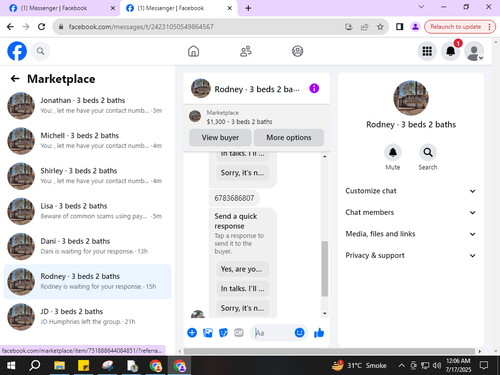The width and height of the screenshot is (500, 375).
Task: Choose a sticker icon in composer
Action: [x=223, y=332]
